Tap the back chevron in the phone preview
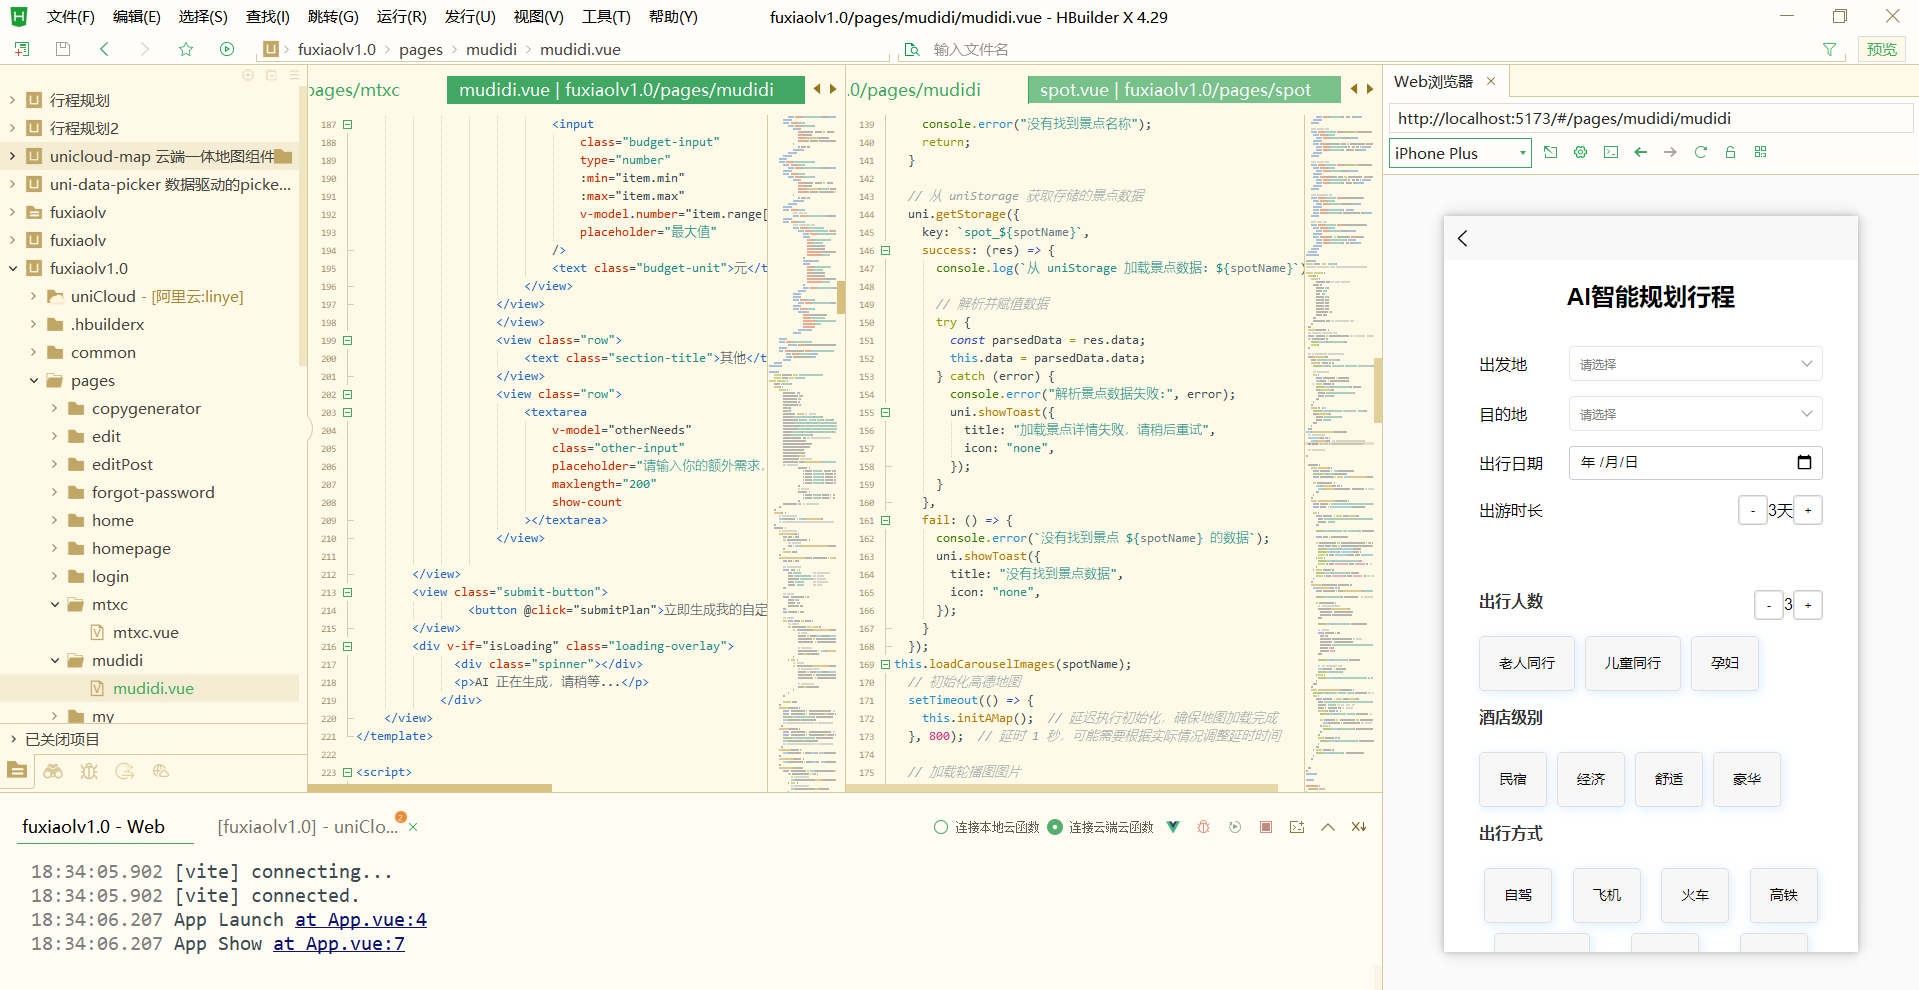Screen dimensions: 1919x990 (x=1463, y=238)
